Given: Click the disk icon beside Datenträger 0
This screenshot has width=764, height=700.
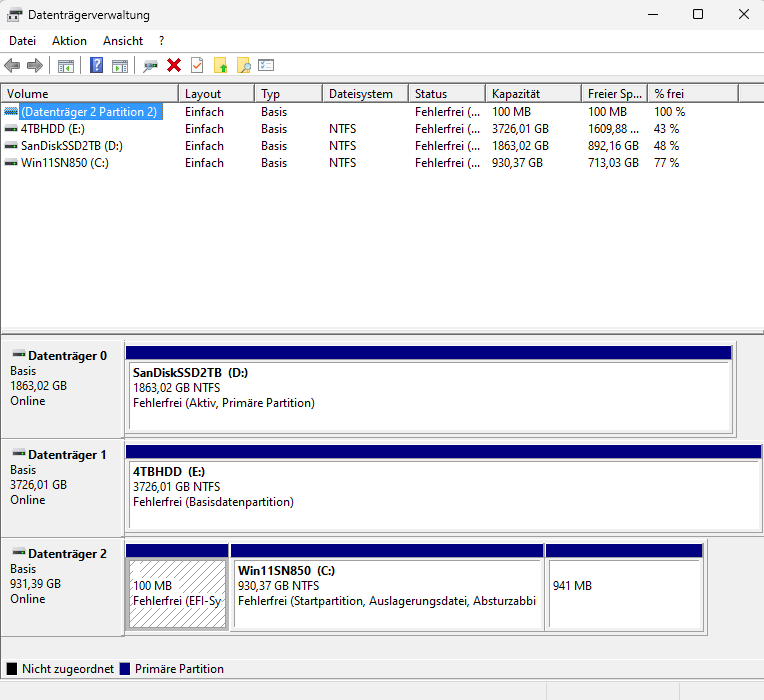Looking at the screenshot, I should (x=19, y=354).
